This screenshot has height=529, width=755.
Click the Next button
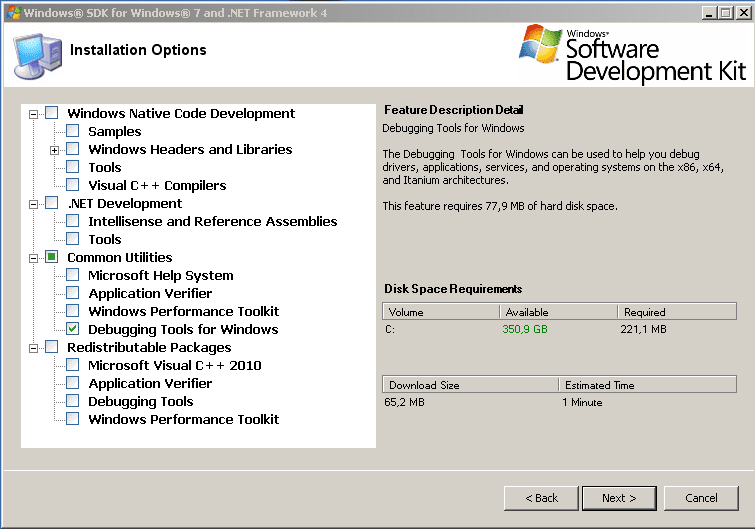[x=618, y=497]
